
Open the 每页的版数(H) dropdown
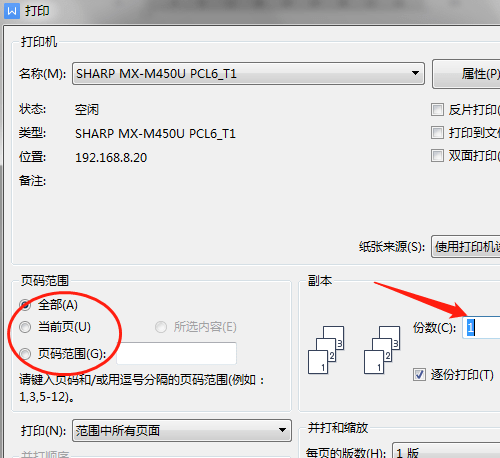(x=446, y=452)
